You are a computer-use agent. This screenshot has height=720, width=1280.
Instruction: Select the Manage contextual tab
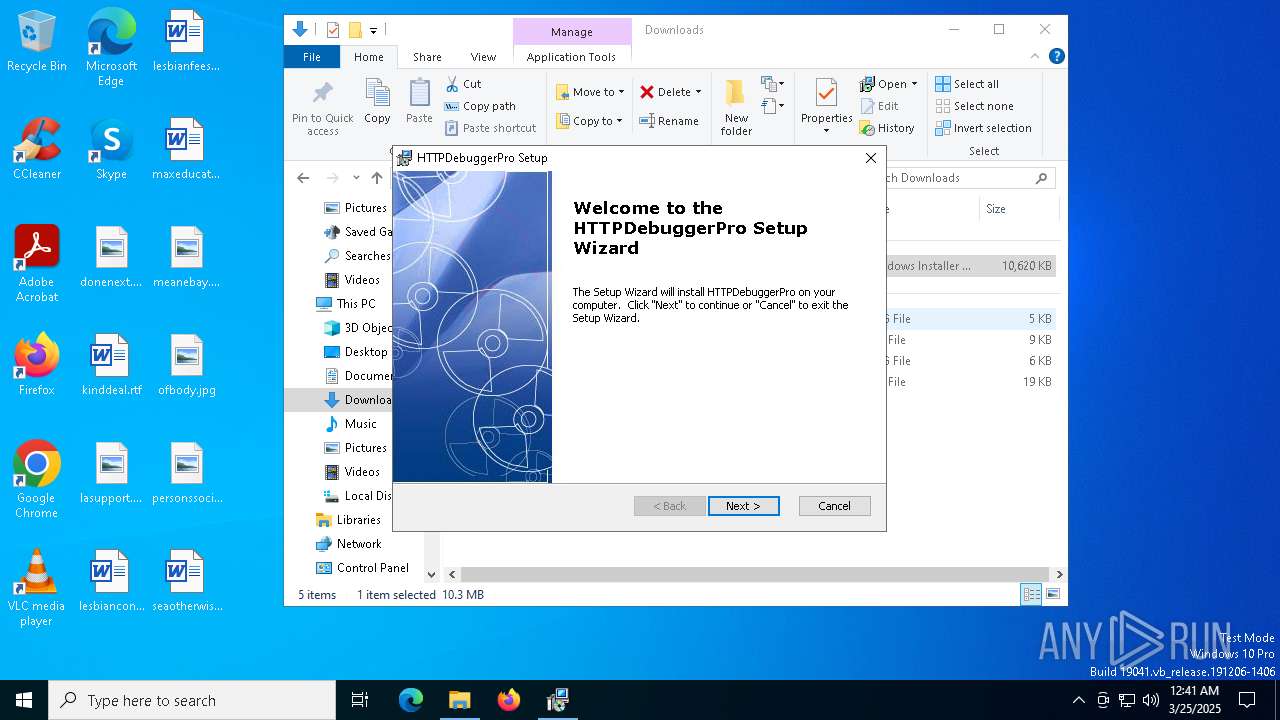coord(572,31)
